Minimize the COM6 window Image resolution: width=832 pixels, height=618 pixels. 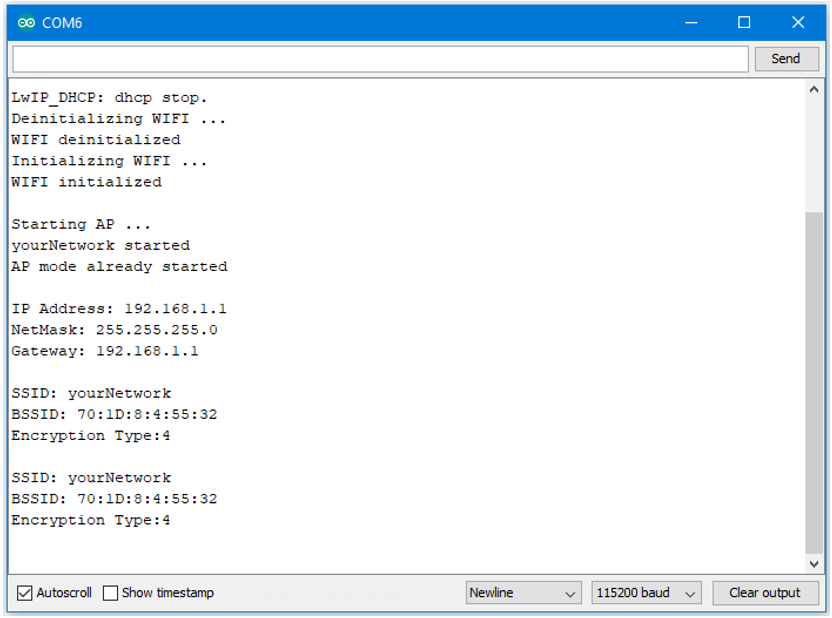pyautogui.click(x=691, y=23)
